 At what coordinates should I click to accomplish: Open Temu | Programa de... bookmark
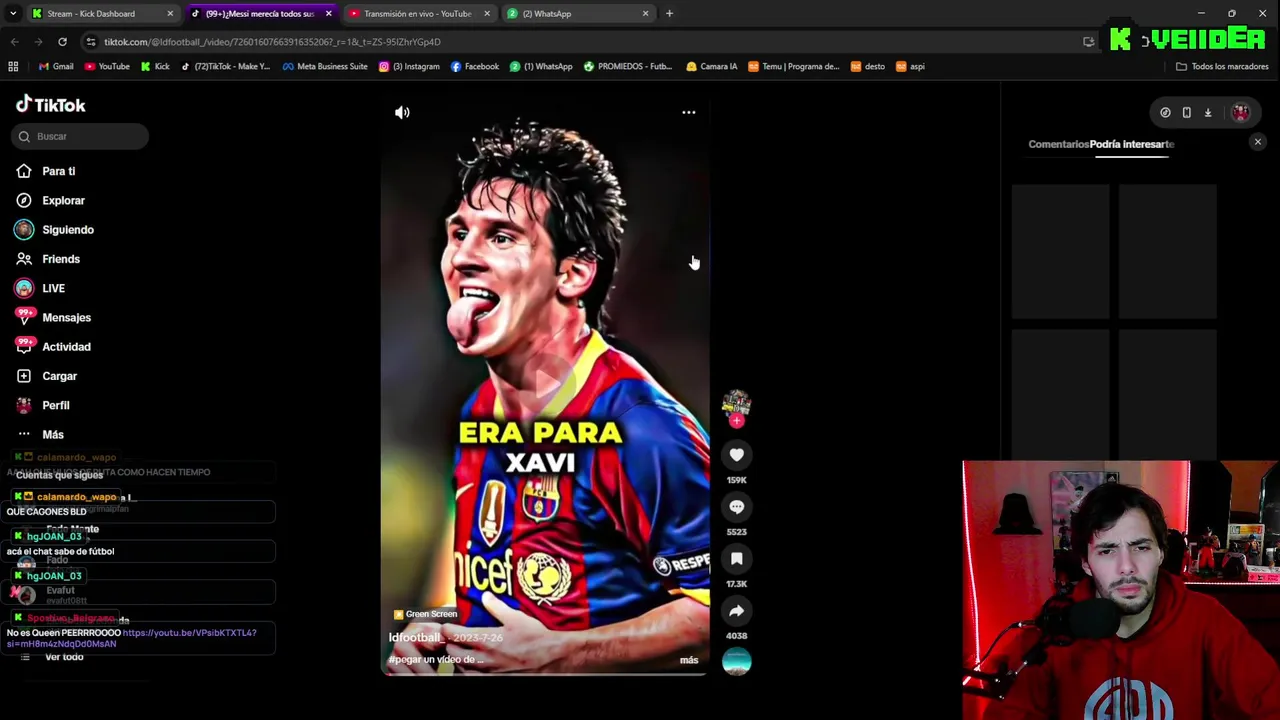(x=793, y=67)
